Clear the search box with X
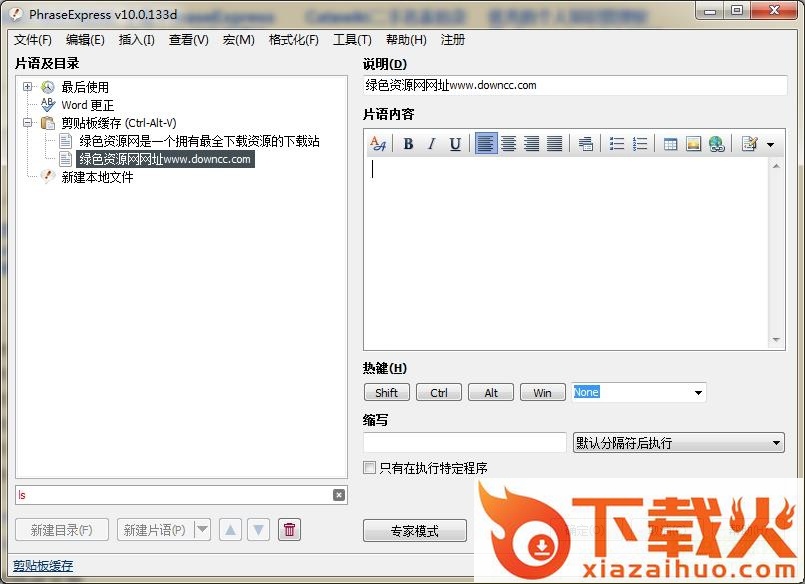Viewport: 805px width, 584px height. pos(339,495)
